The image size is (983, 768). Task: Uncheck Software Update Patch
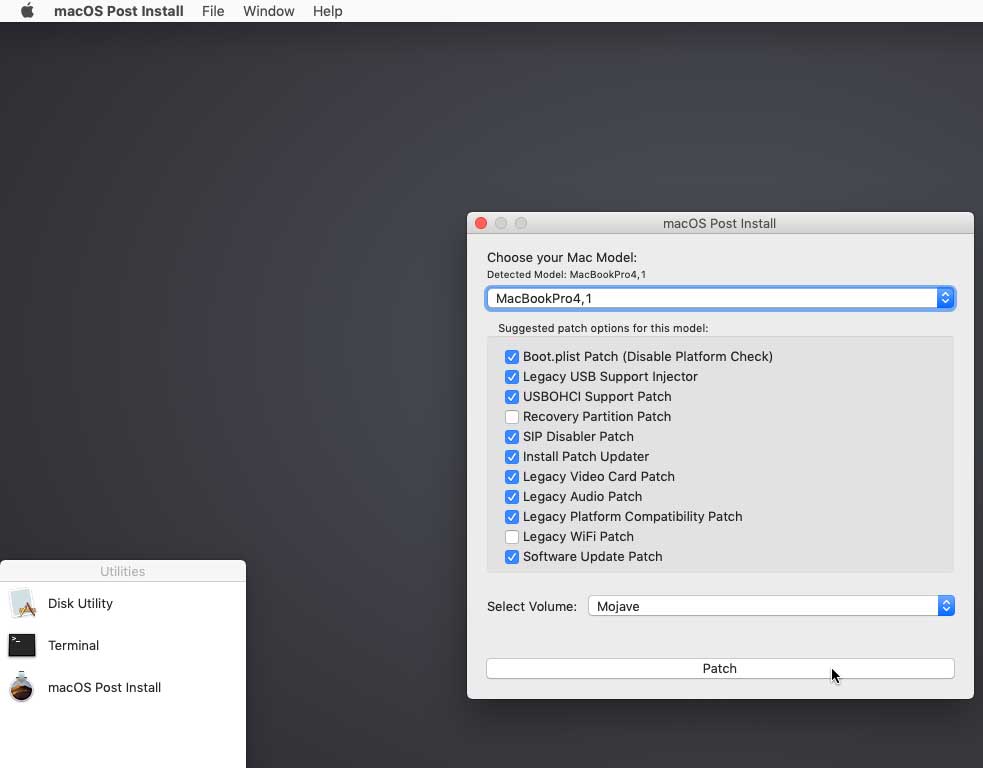click(512, 557)
